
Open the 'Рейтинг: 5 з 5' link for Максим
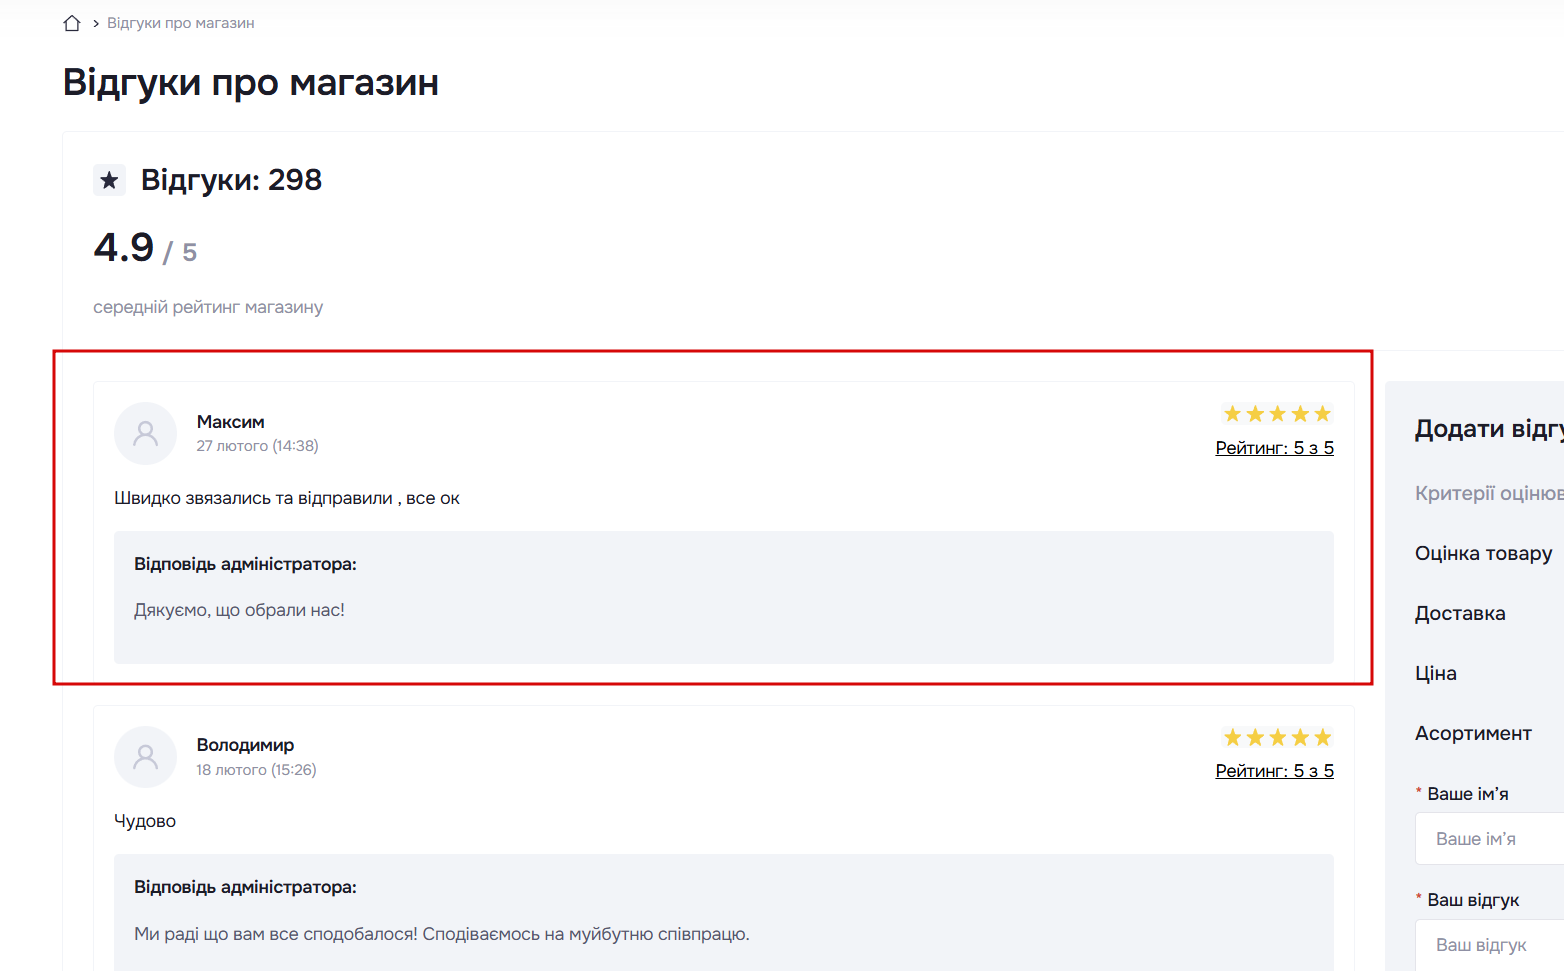pyautogui.click(x=1274, y=448)
